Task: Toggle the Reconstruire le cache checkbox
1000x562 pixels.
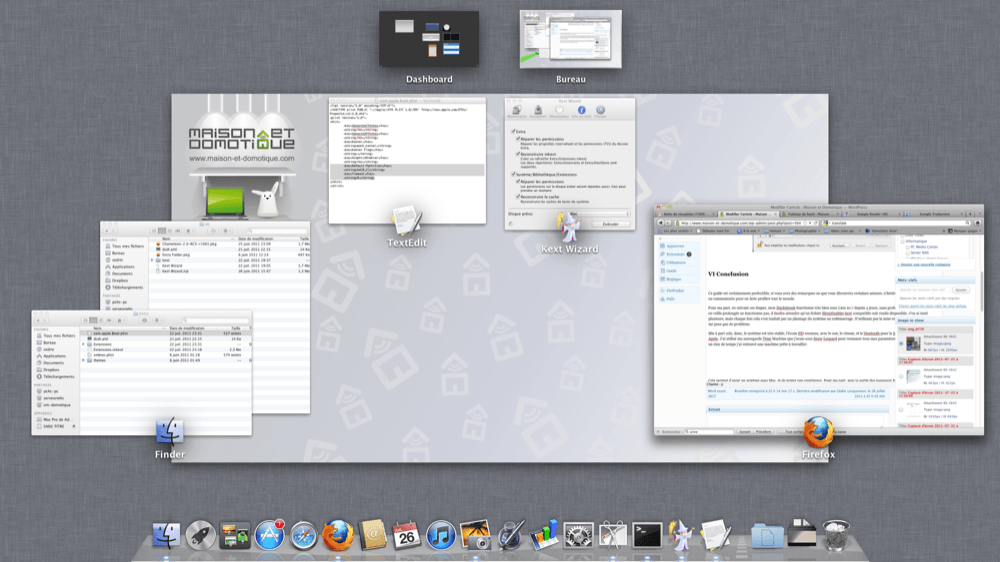Action: [518, 196]
